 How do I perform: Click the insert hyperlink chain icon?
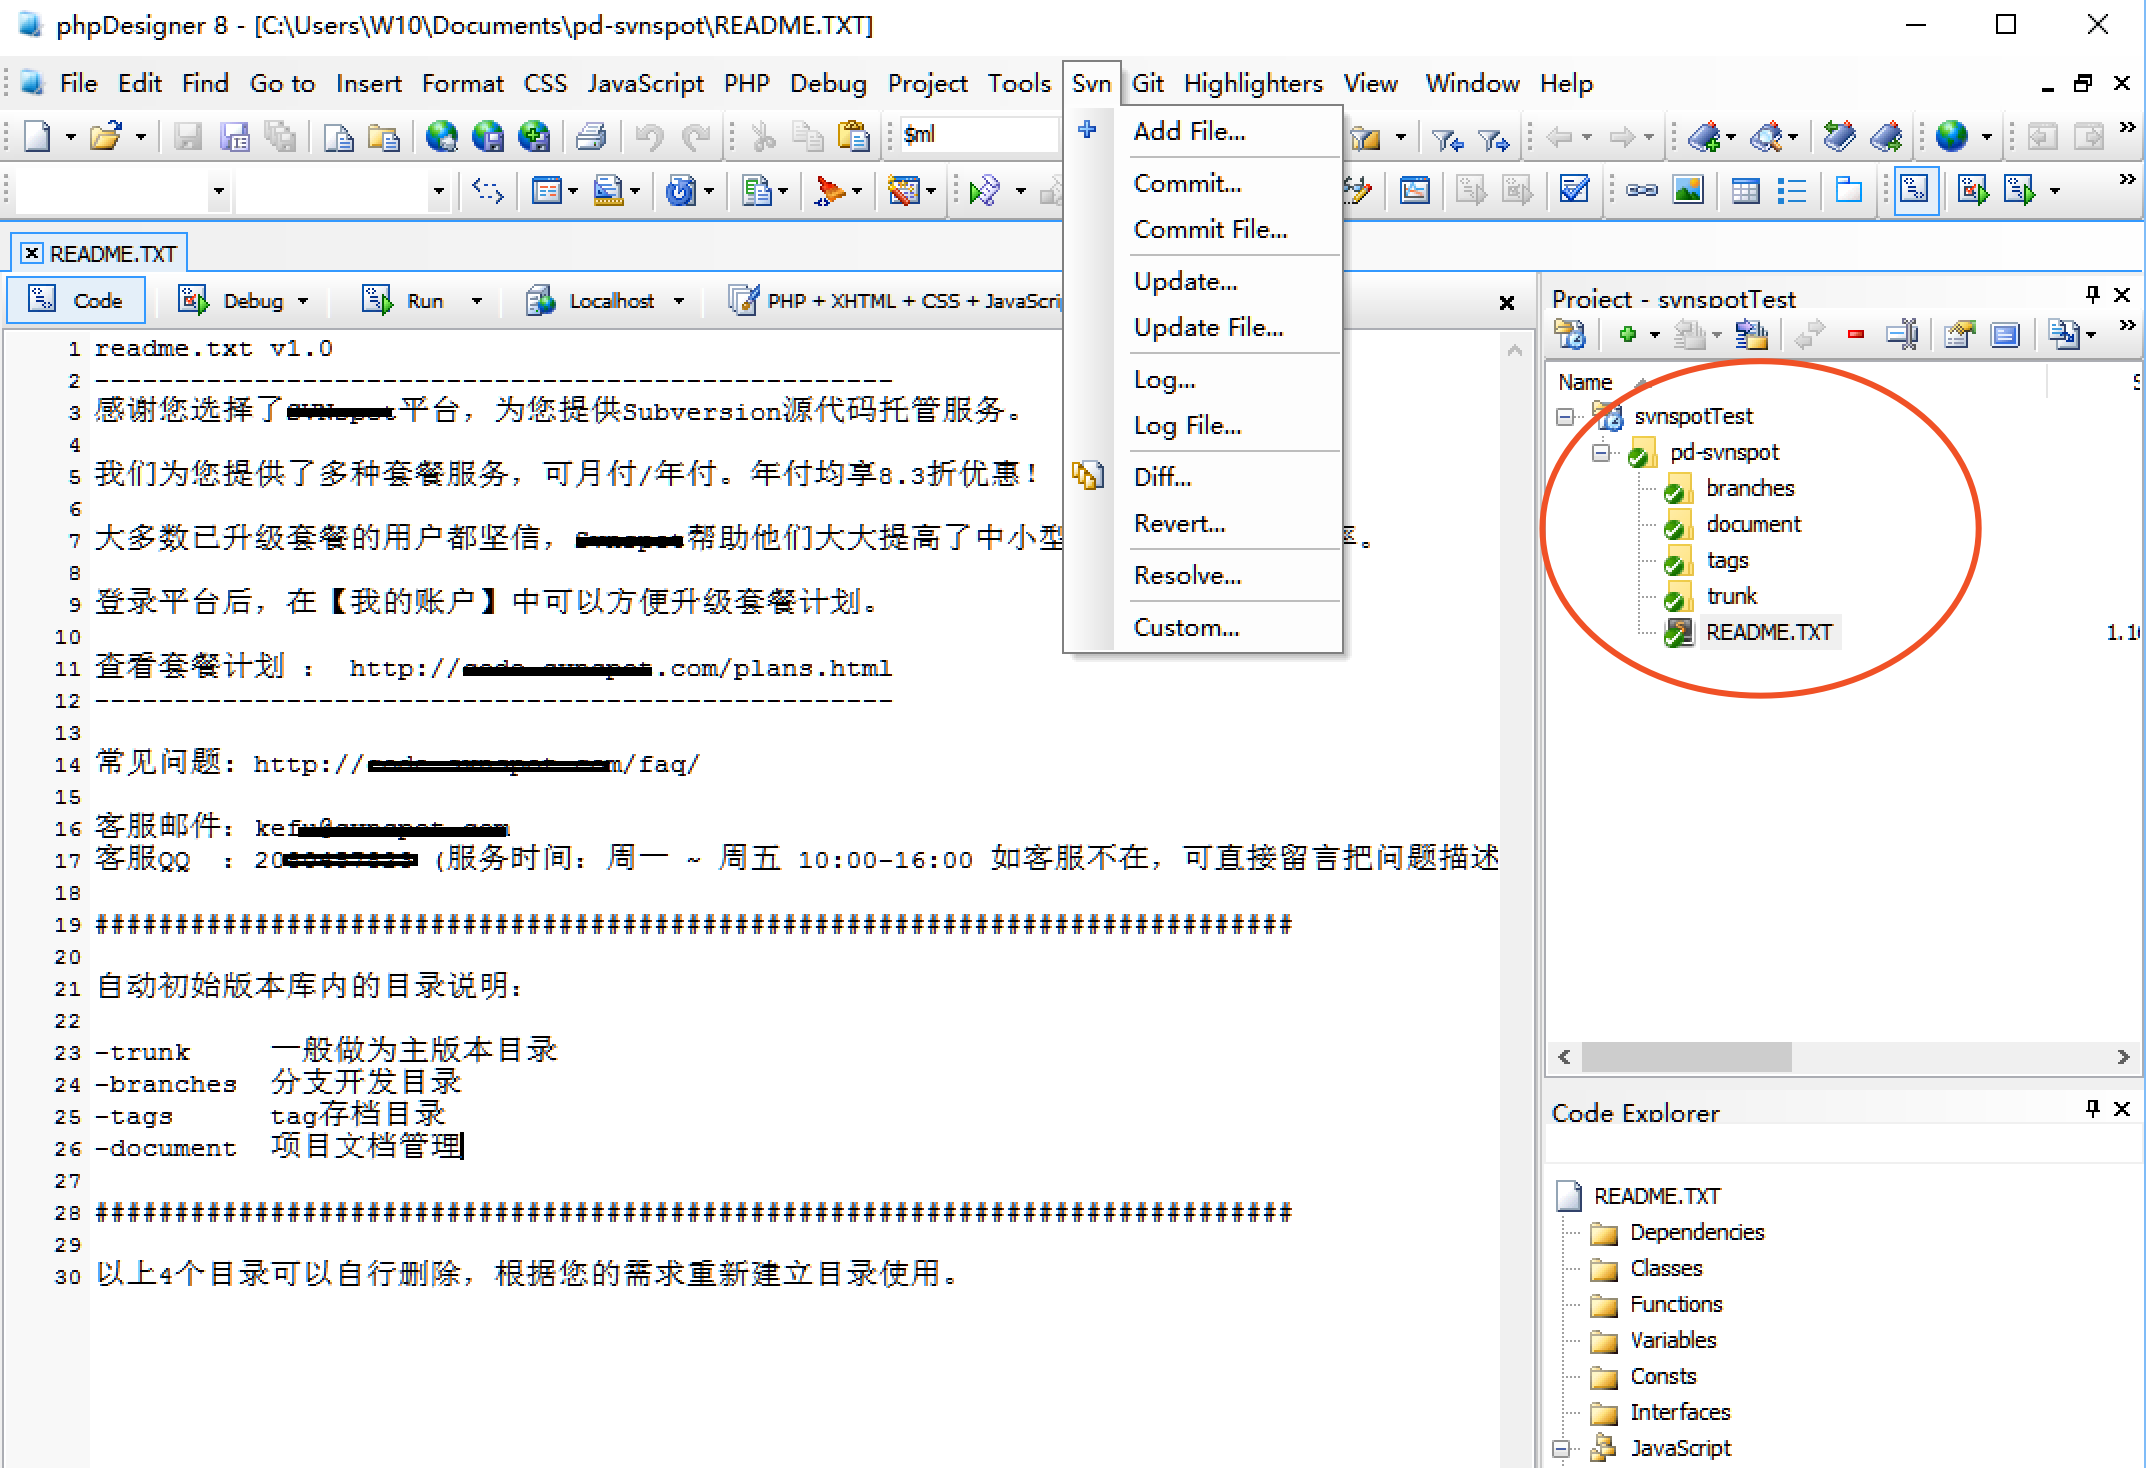(1641, 190)
